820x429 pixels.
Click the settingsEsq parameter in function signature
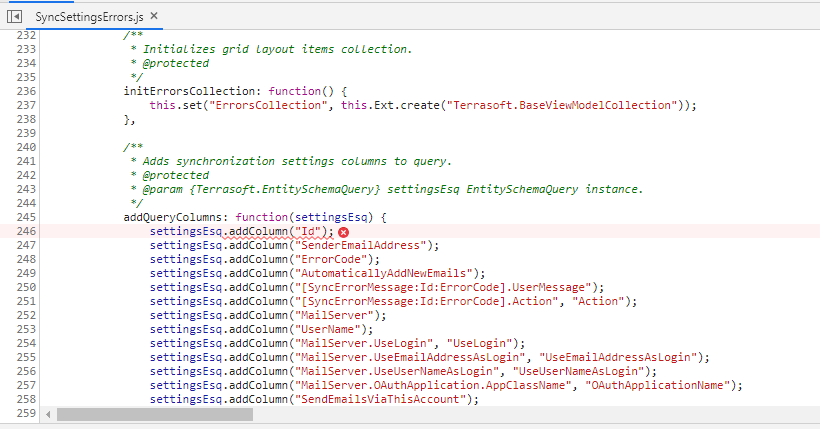pyautogui.click(x=332, y=217)
